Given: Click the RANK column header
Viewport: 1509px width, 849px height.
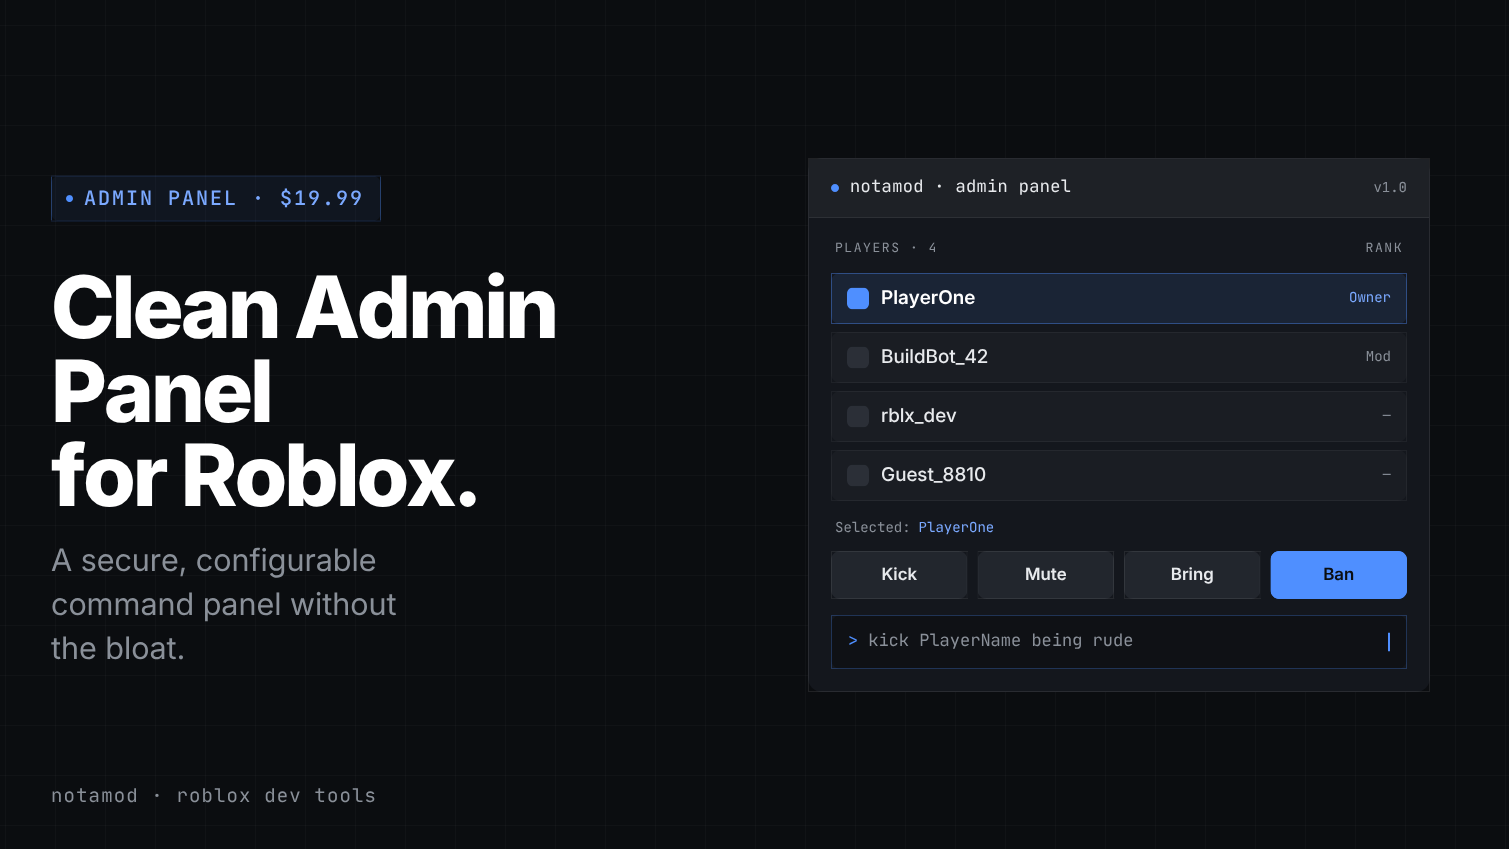Looking at the screenshot, I should [1384, 248].
